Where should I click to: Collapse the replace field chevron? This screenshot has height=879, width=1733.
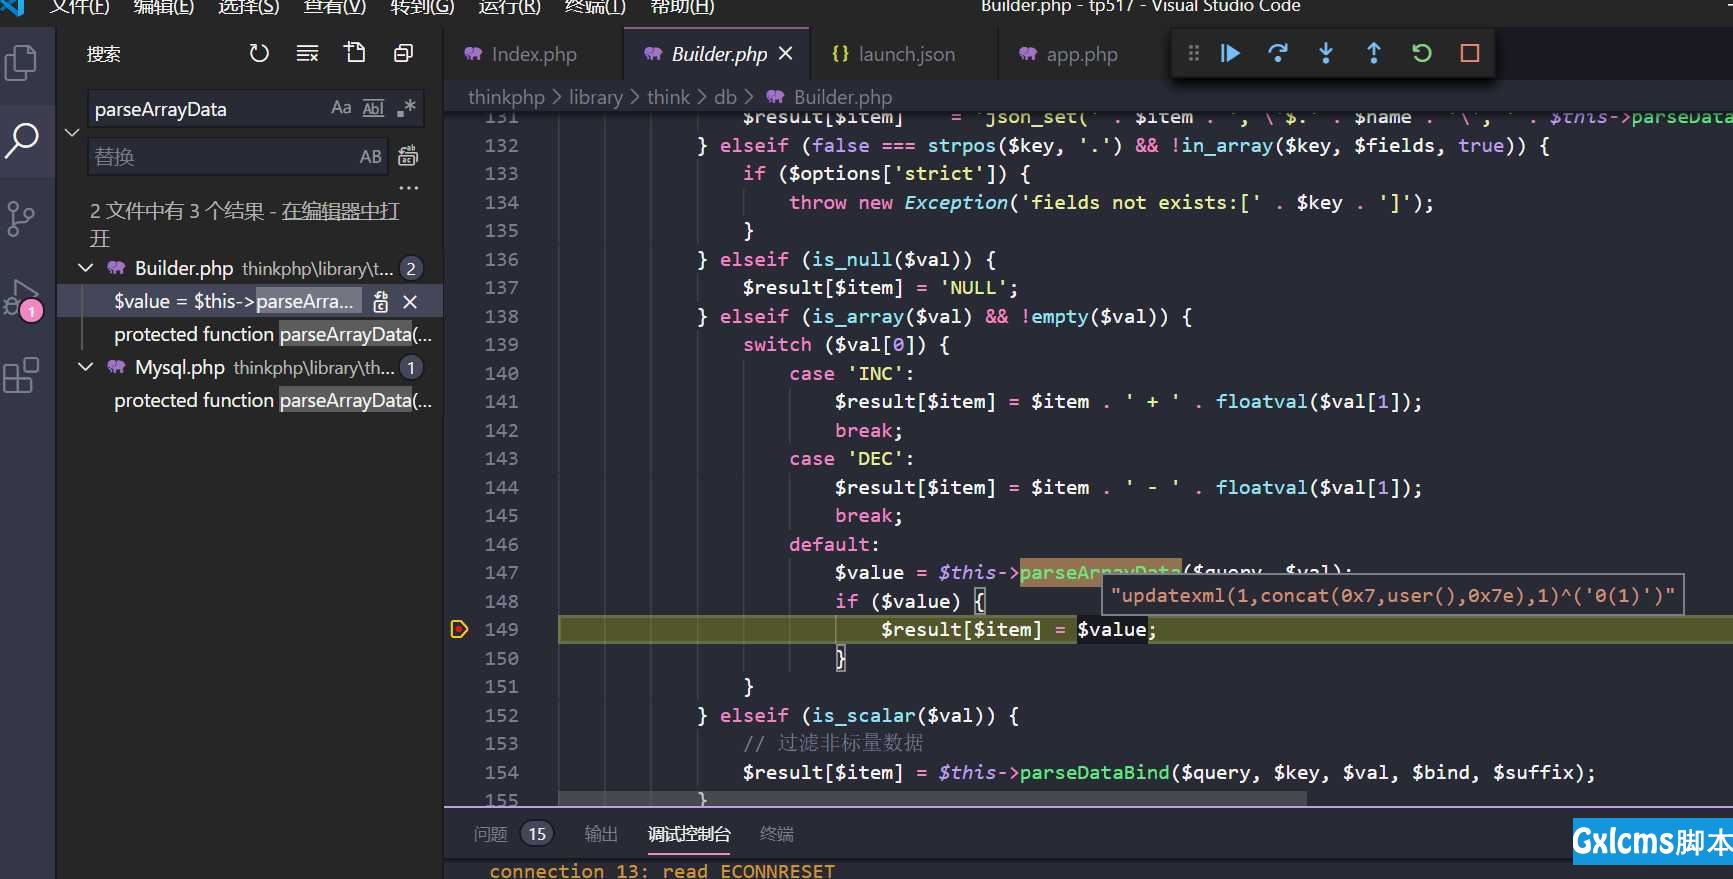pyautogui.click(x=72, y=132)
